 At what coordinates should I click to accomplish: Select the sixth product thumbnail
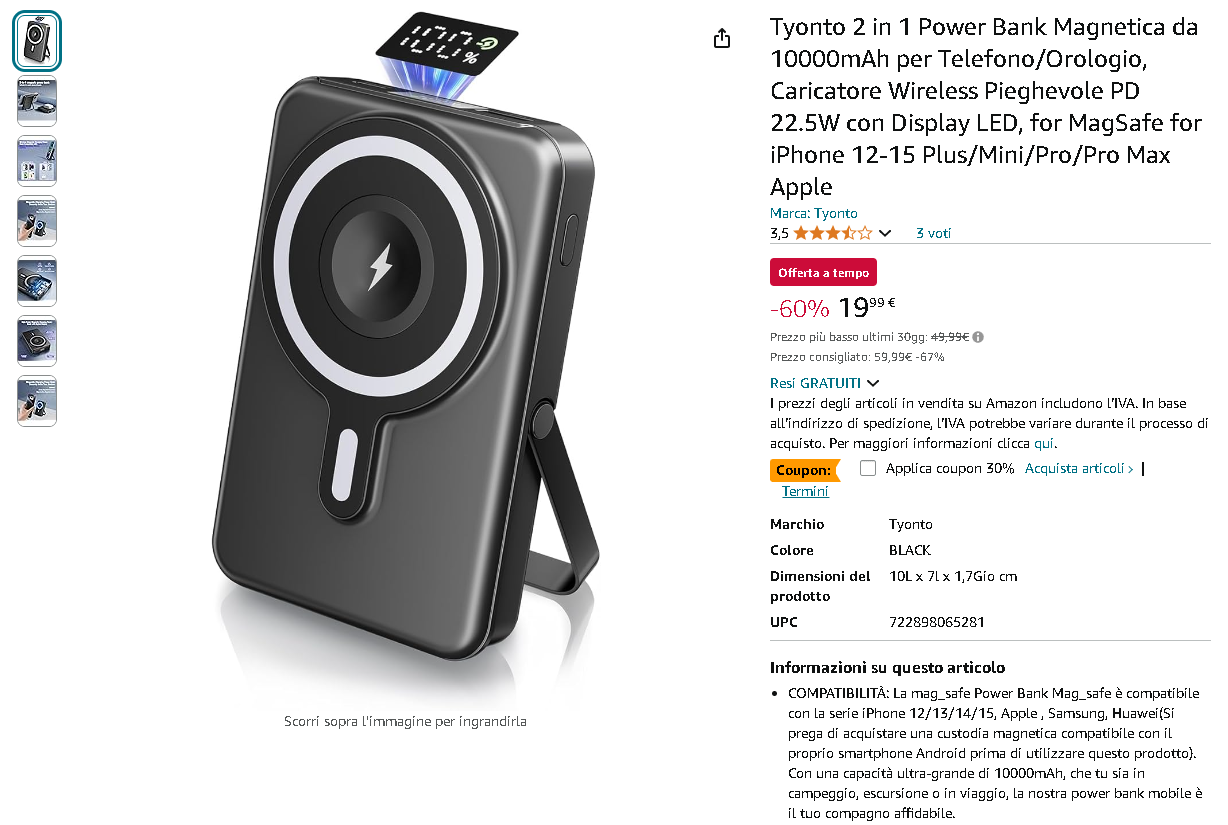[x=37, y=341]
